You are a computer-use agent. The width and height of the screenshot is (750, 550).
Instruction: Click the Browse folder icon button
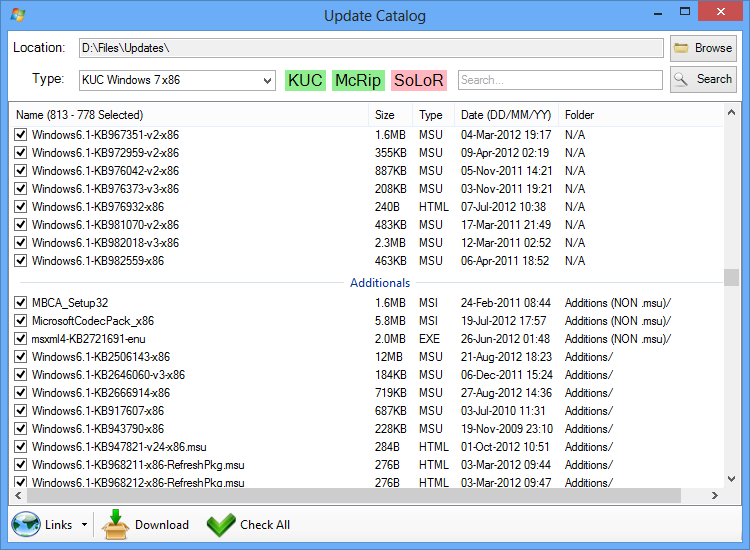coord(703,48)
